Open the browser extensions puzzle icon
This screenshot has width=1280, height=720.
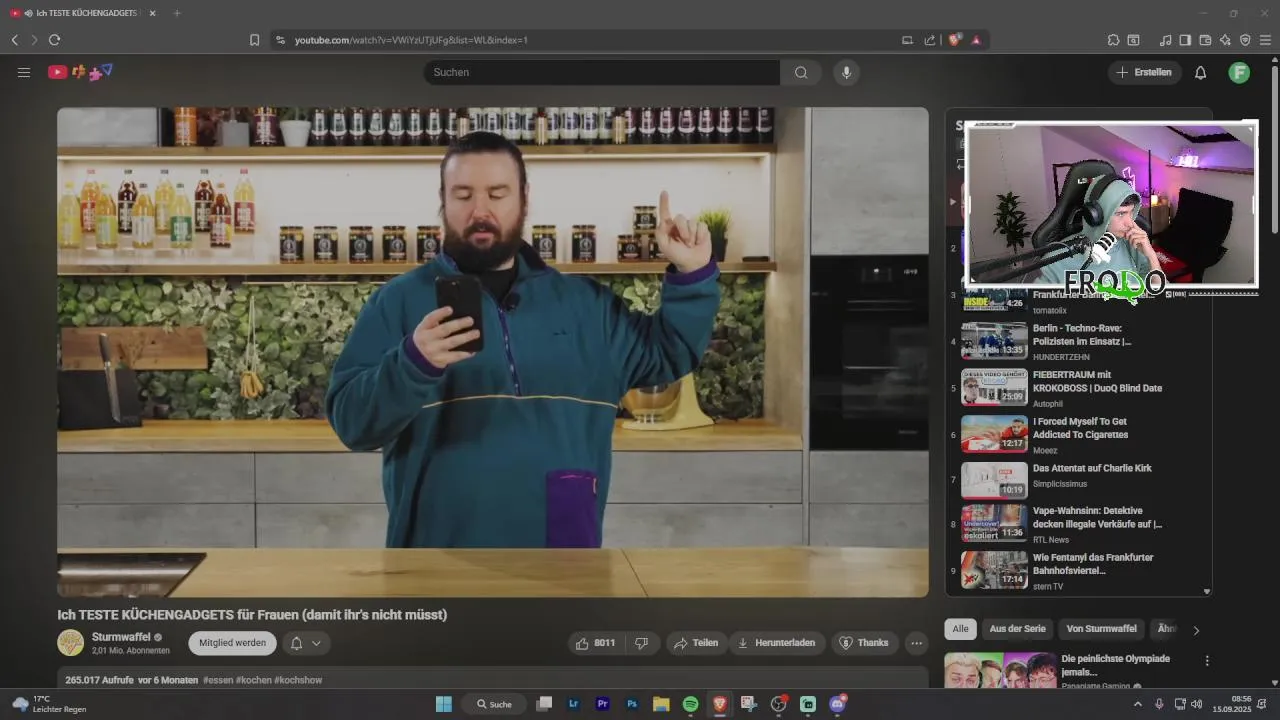point(1113,40)
